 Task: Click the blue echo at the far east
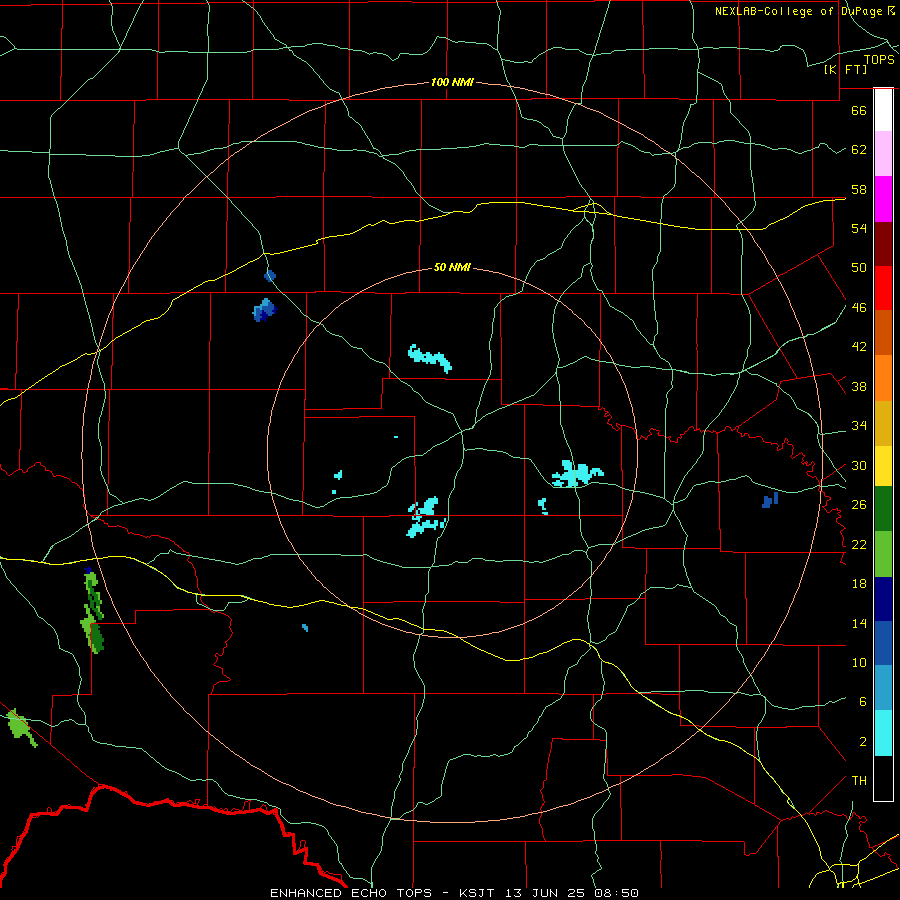tap(770, 500)
